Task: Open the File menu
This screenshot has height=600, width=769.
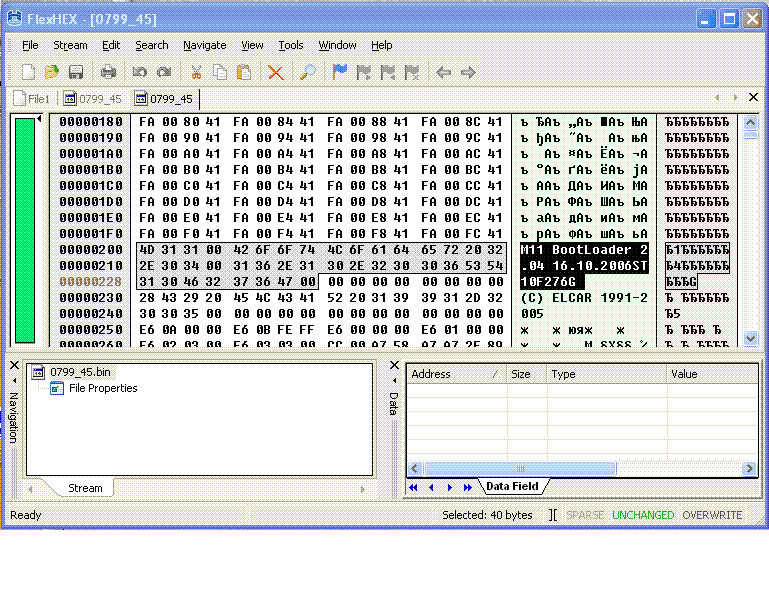Action: pos(30,45)
